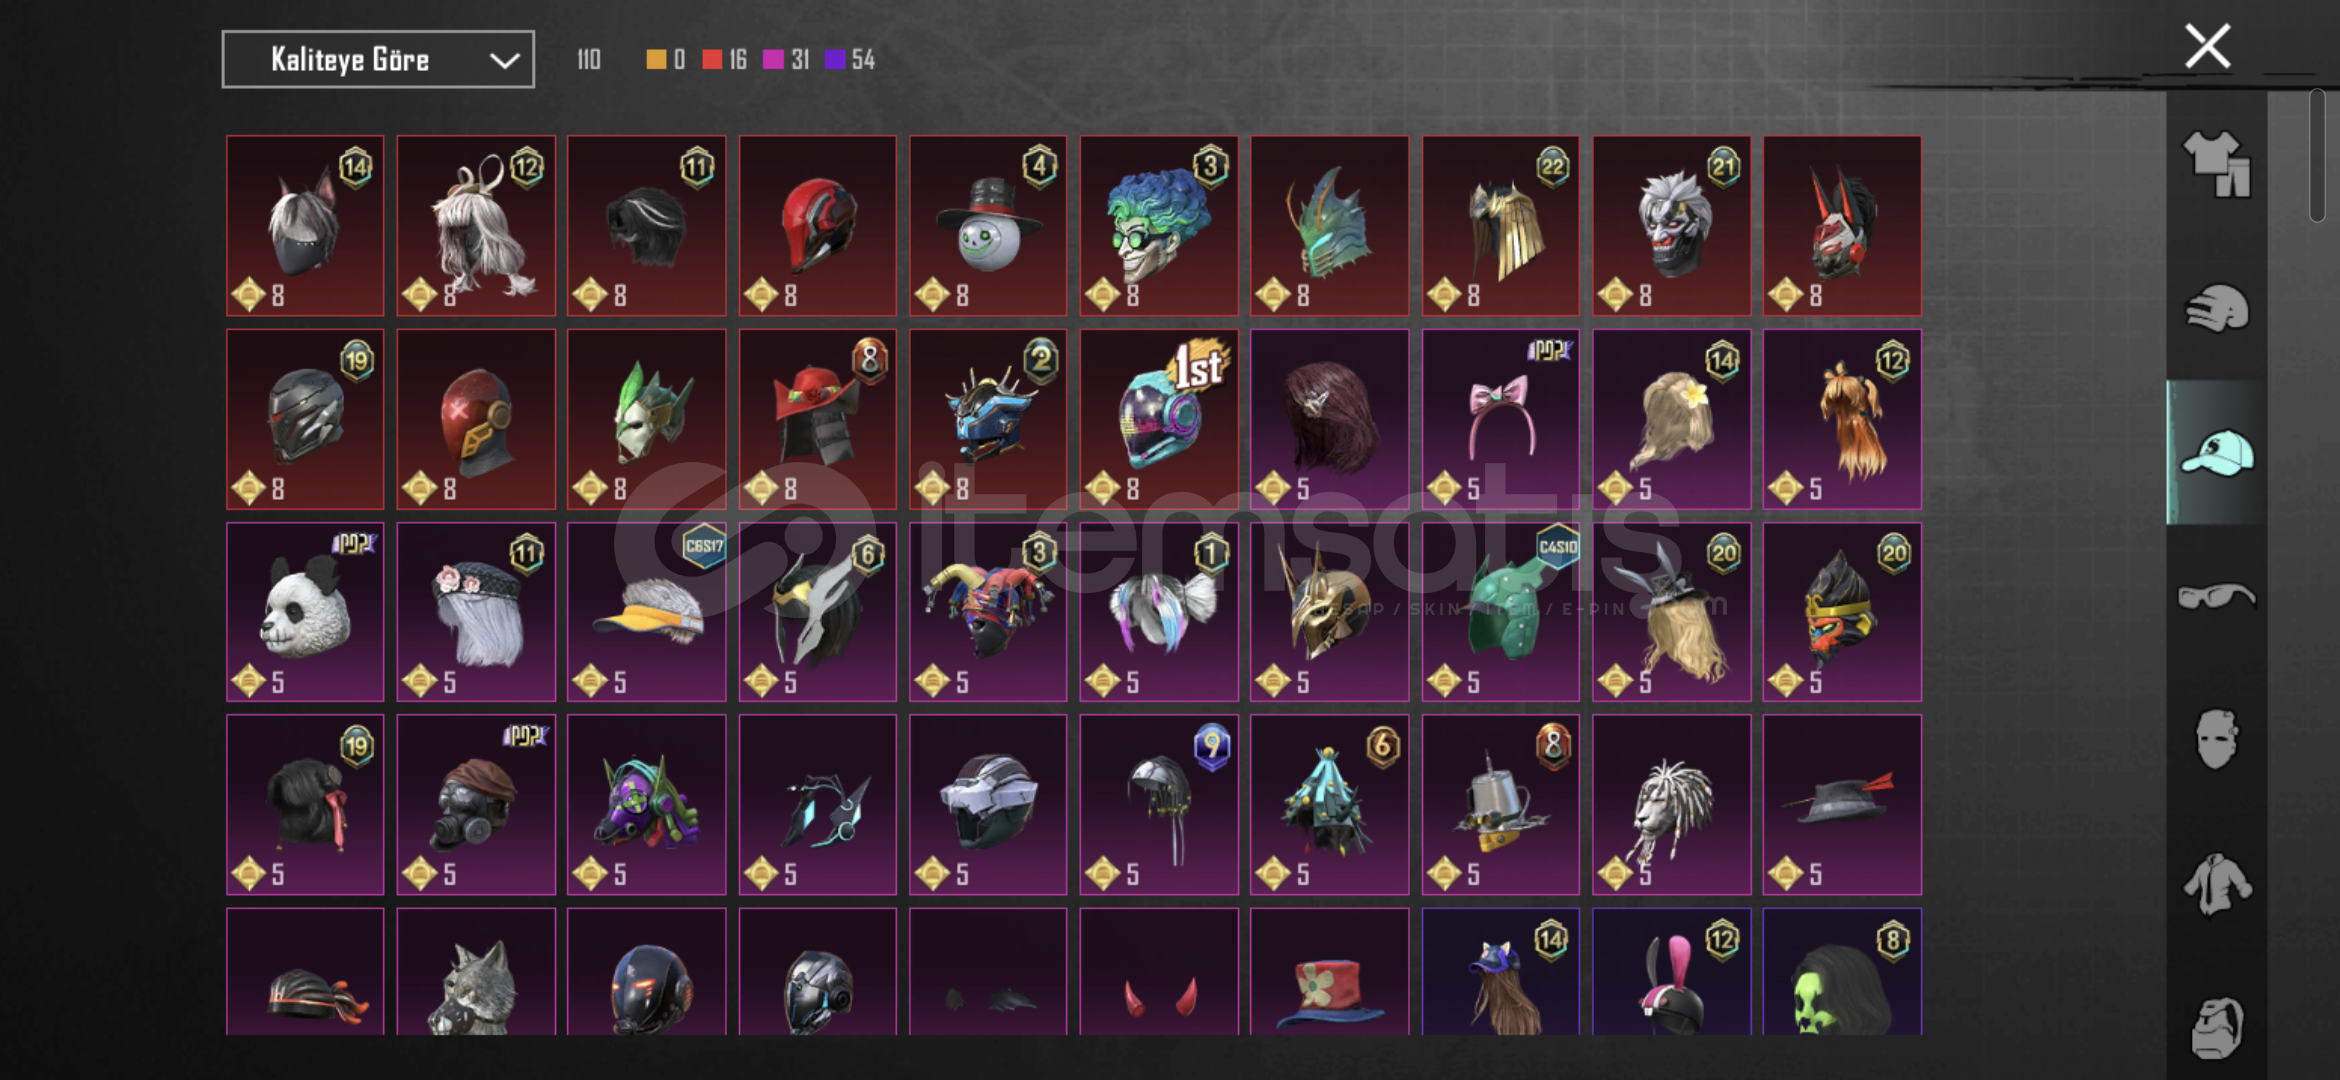The width and height of the screenshot is (2340, 1080).
Task: Select the pink bow headband item
Action: pyautogui.click(x=1501, y=420)
